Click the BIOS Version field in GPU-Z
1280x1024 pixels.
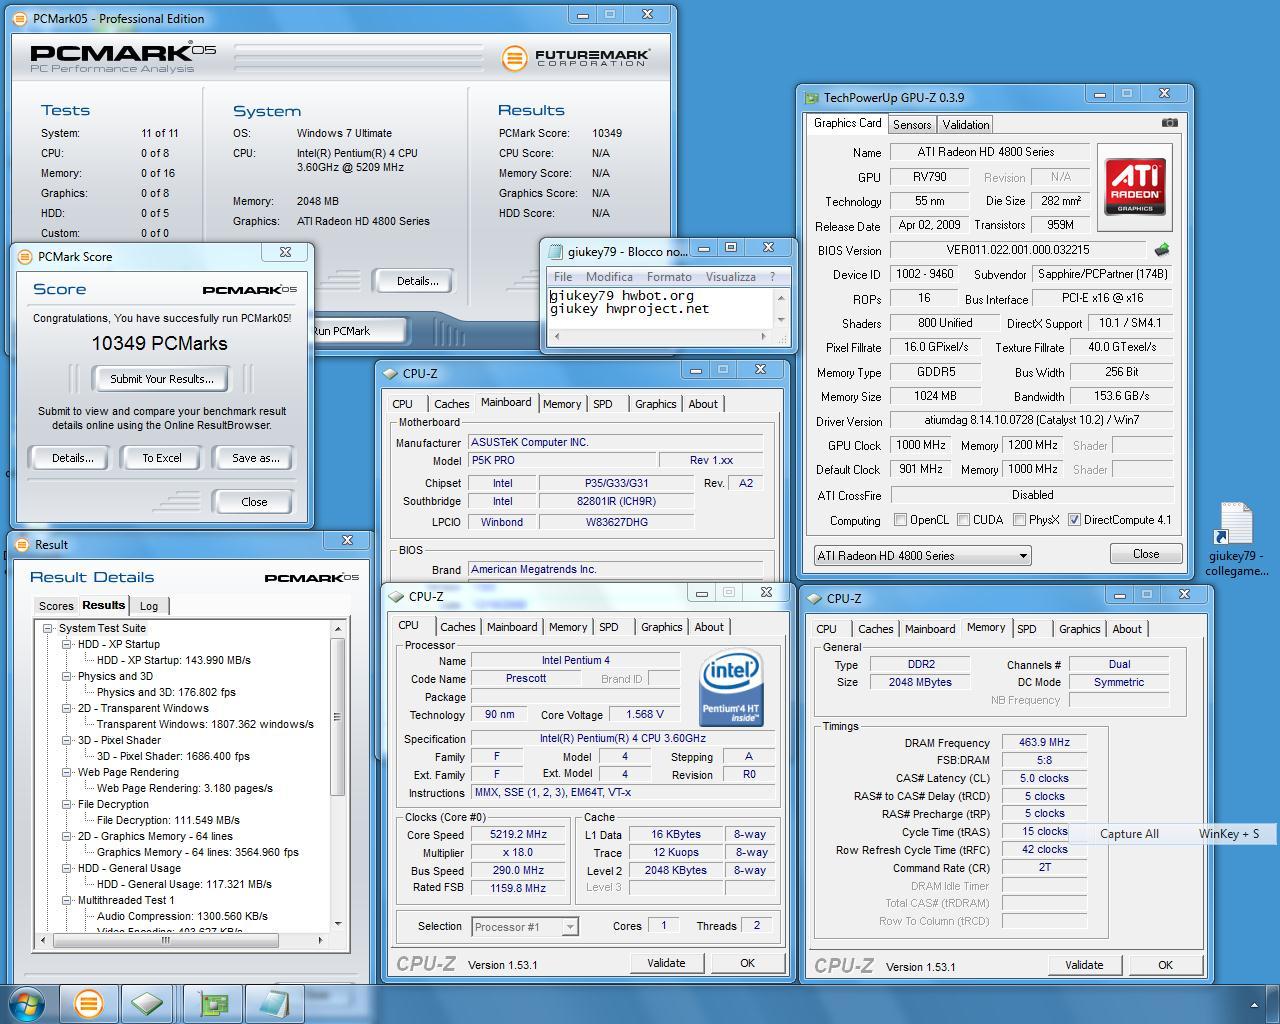click(1018, 250)
